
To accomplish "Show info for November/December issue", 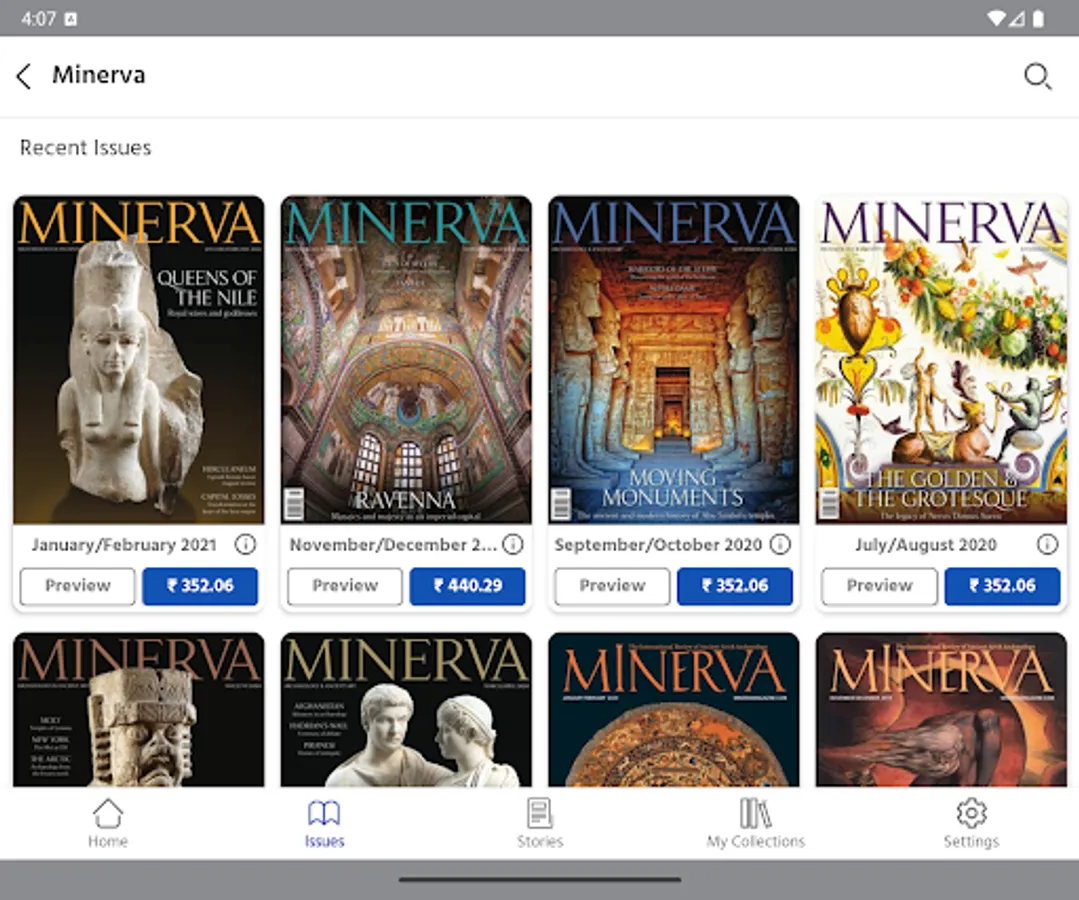I will point(512,544).
